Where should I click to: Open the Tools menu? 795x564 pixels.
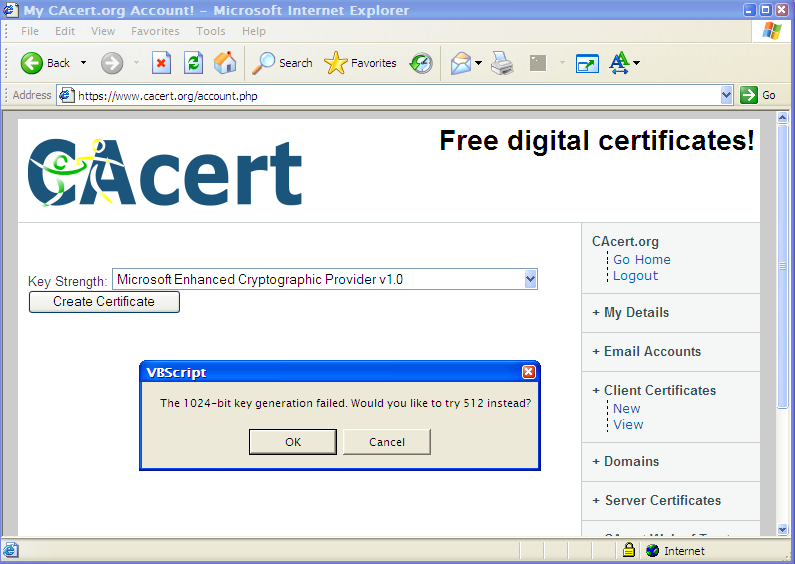(x=210, y=31)
